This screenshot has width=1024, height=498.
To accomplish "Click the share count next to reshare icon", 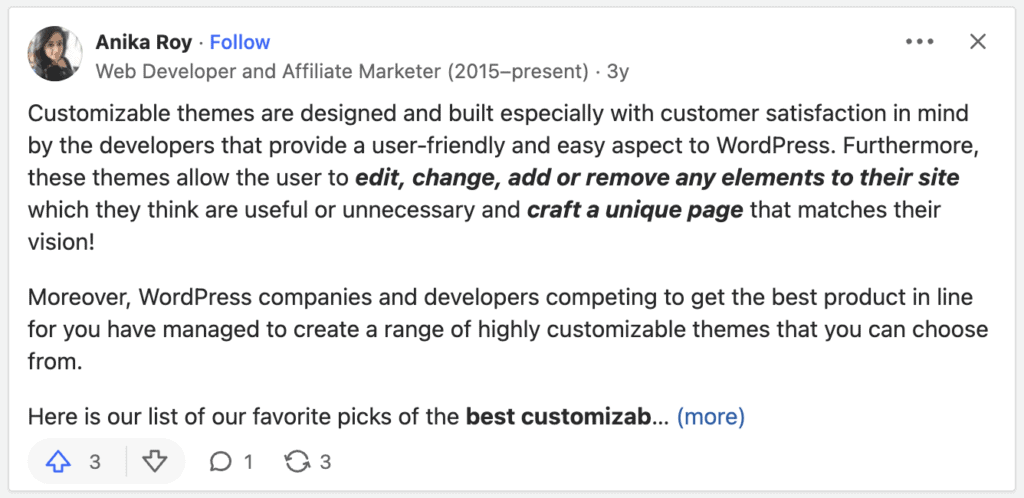I will click(x=325, y=461).
